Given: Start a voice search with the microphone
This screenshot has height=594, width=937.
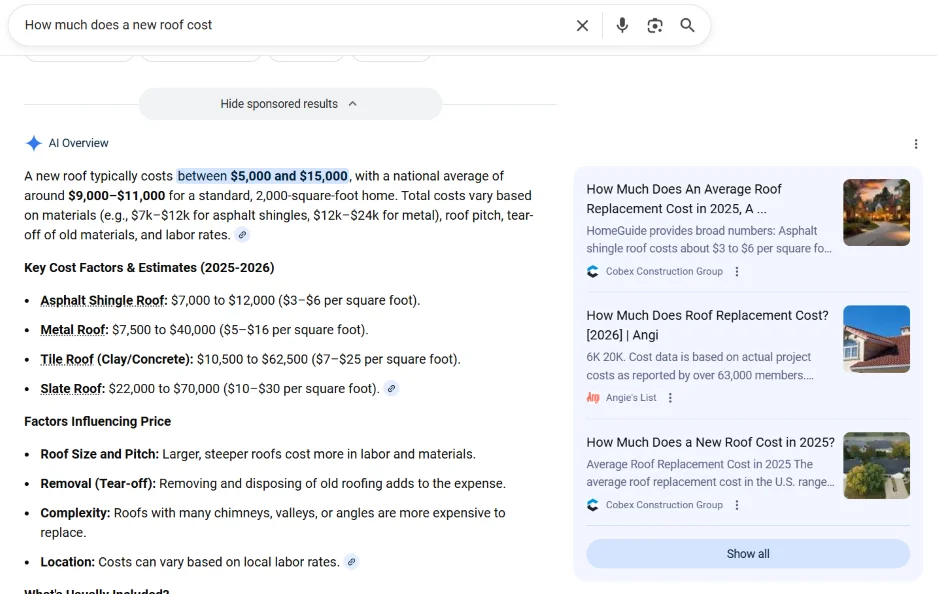Looking at the screenshot, I should pyautogui.click(x=622, y=26).
